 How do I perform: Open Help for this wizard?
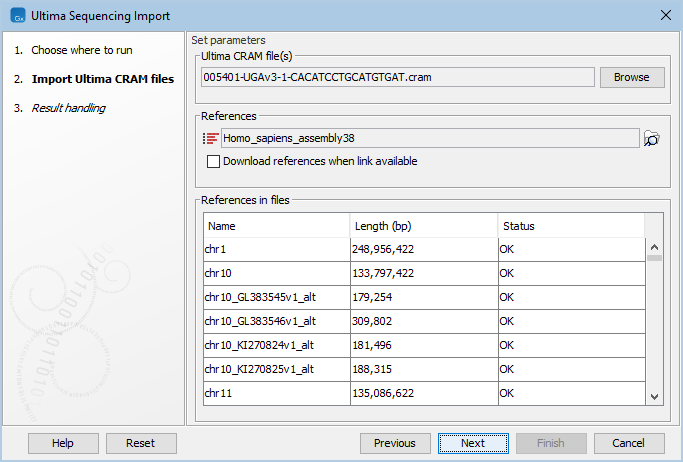[x=63, y=443]
